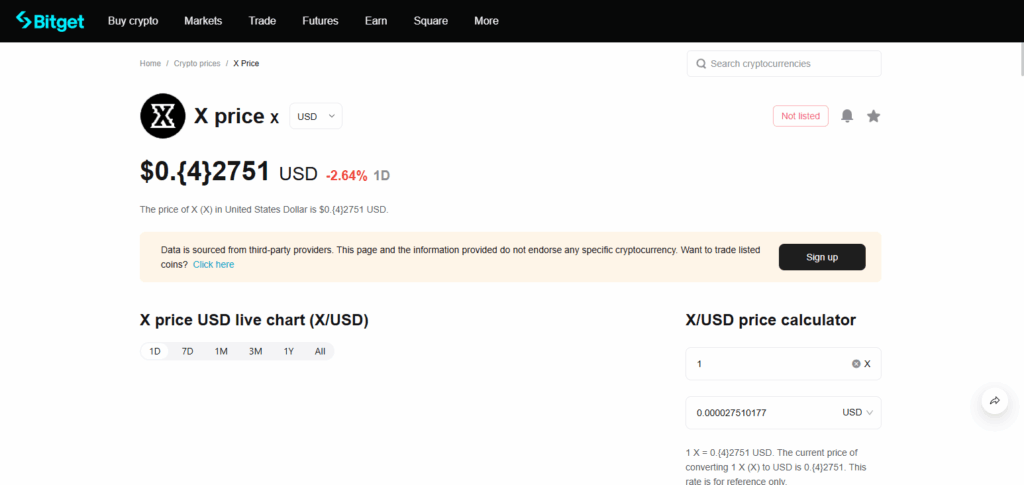Focus the Search cryptocurrencies field
Viewport: 1024px width, 485px height.
point(790,64)
